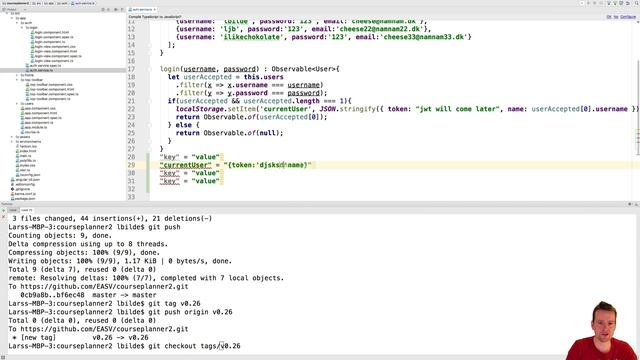The width and height of the screenshot is (640, 360).
Task: Click the "currentUser" text on line 29
Action: click(x=186, y=165)
